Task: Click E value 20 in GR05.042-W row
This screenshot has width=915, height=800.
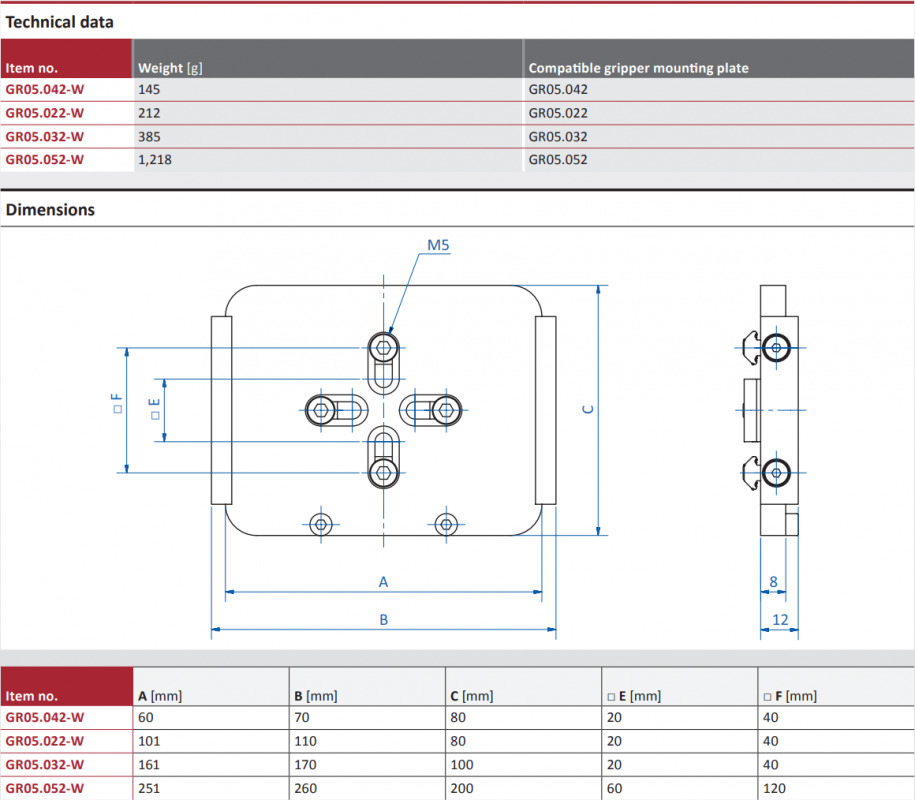Action: coord(614,718)
